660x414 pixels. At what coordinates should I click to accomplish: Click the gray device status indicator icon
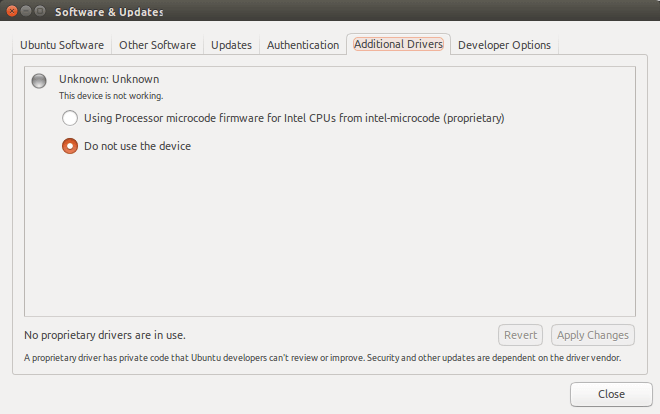[39, 81]
